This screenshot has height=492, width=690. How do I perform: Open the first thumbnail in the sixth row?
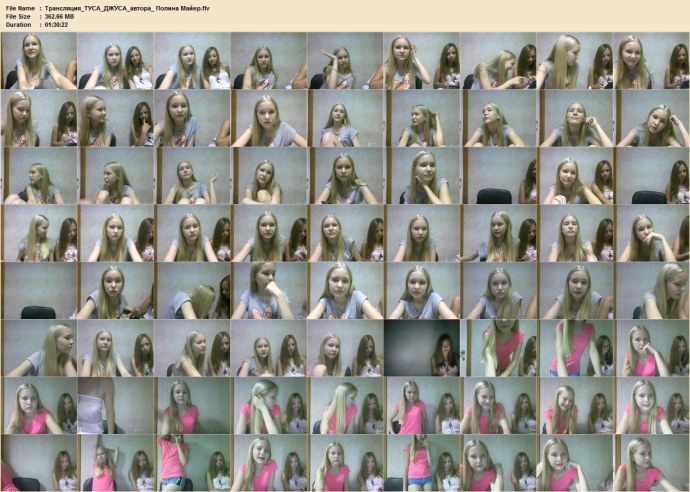pos(39,348)
